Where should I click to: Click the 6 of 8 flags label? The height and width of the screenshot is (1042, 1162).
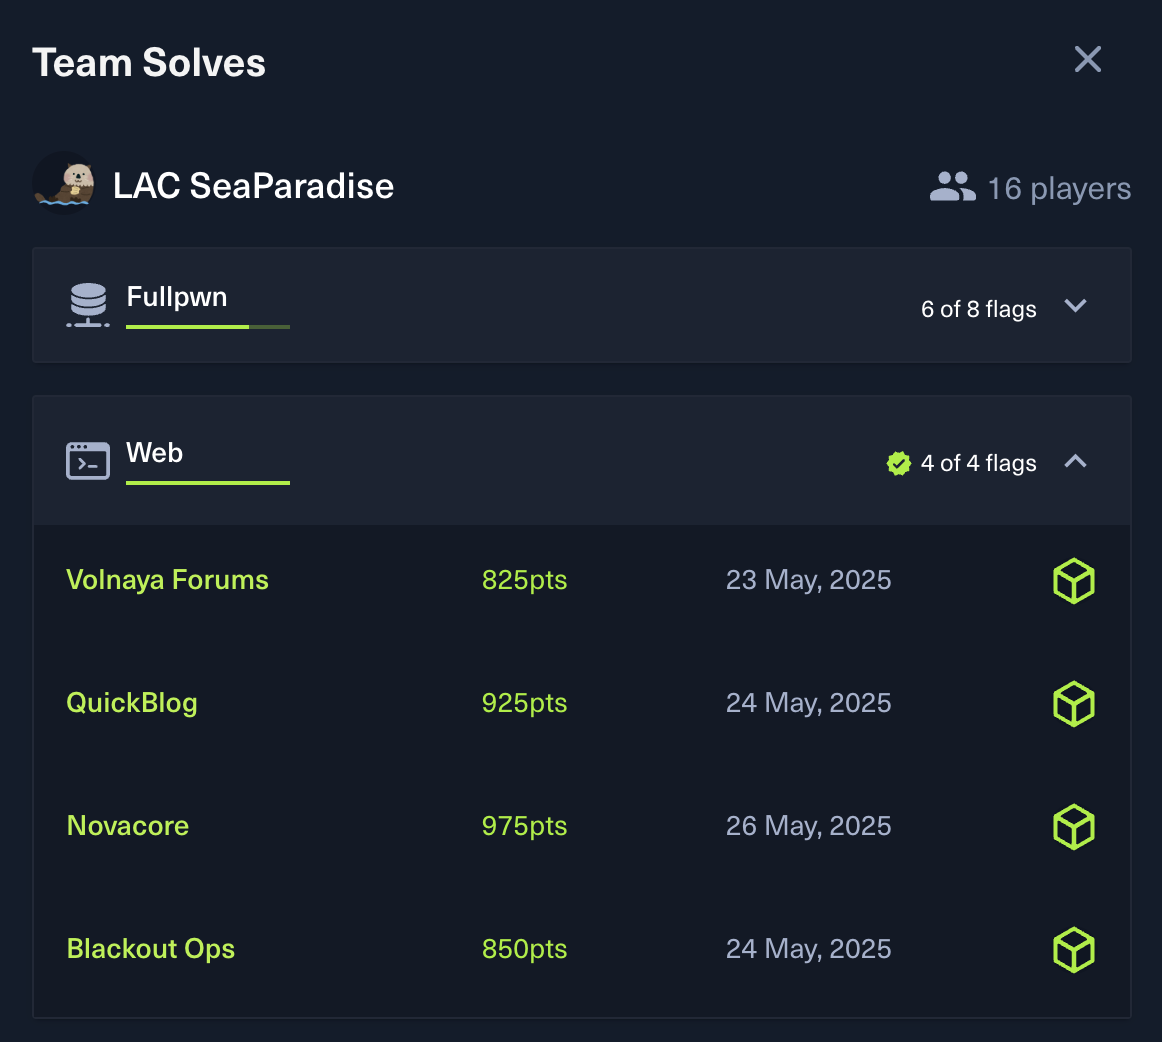(978, 309)
